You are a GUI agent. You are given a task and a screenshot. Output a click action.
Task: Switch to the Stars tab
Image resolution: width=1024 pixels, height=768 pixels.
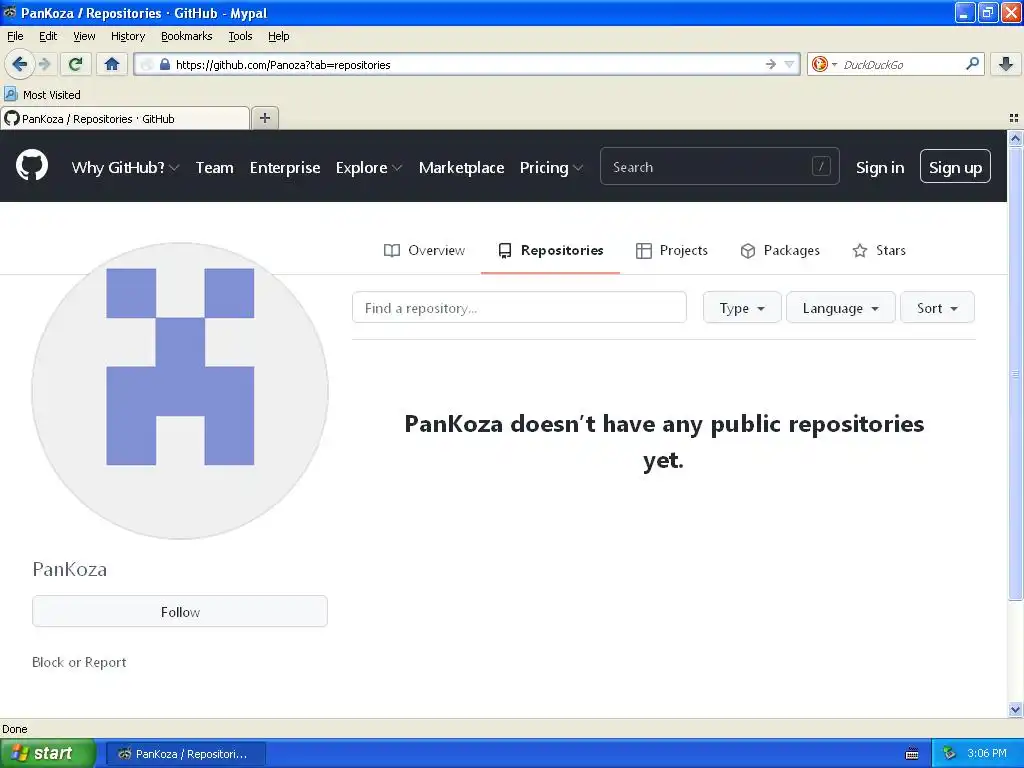(879, 250)
